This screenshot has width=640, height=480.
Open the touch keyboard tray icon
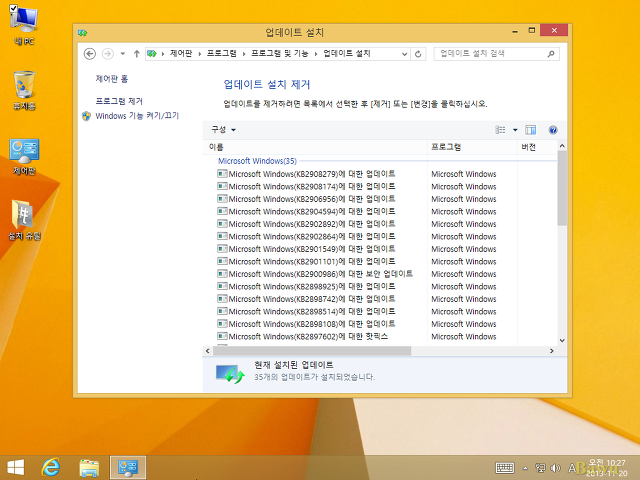click(504, 468)
